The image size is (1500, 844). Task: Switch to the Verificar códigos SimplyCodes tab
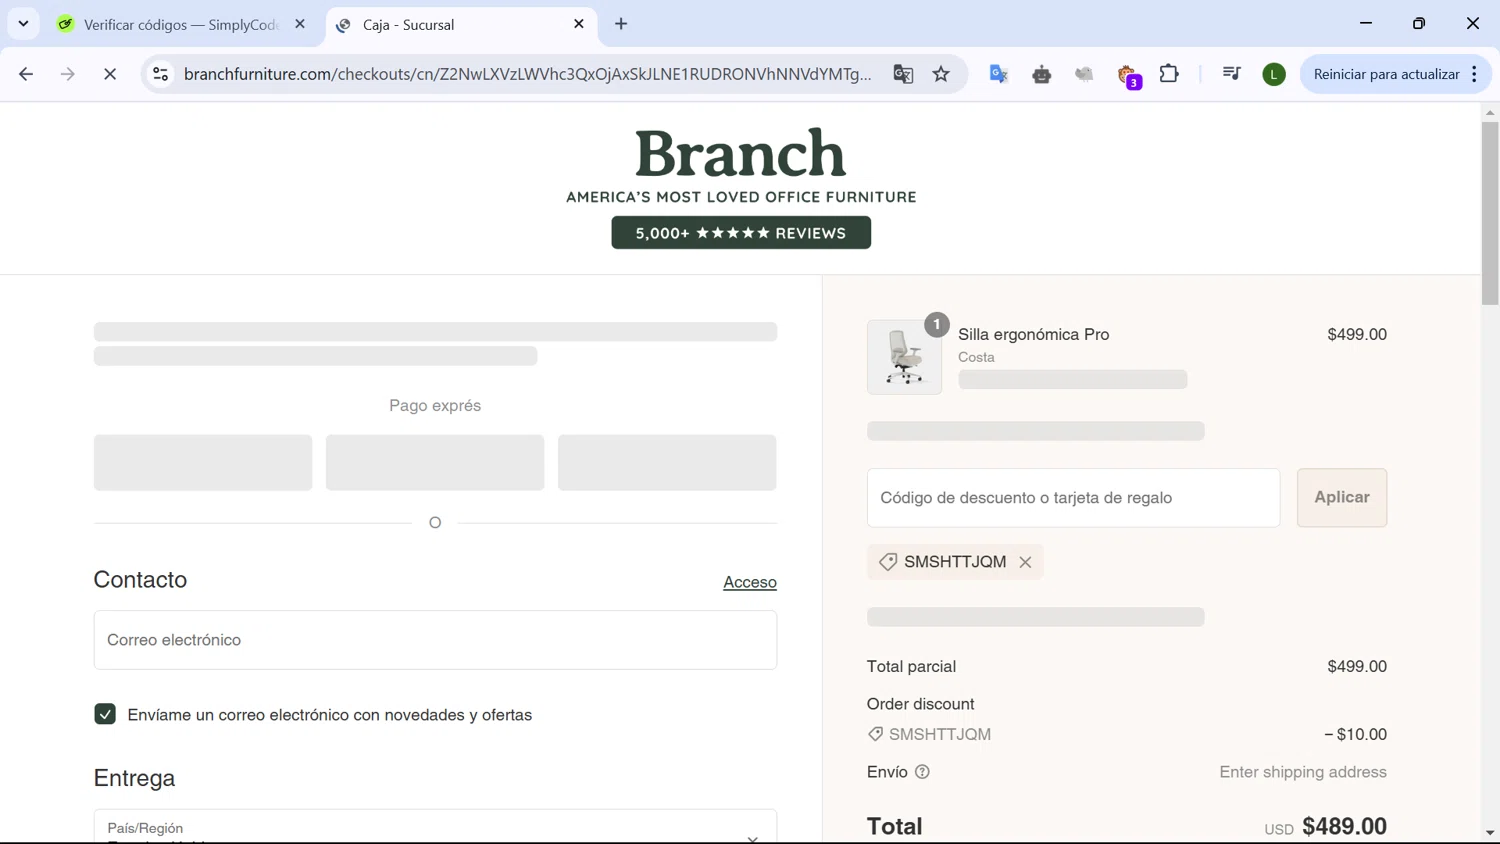tap(180, 25)
